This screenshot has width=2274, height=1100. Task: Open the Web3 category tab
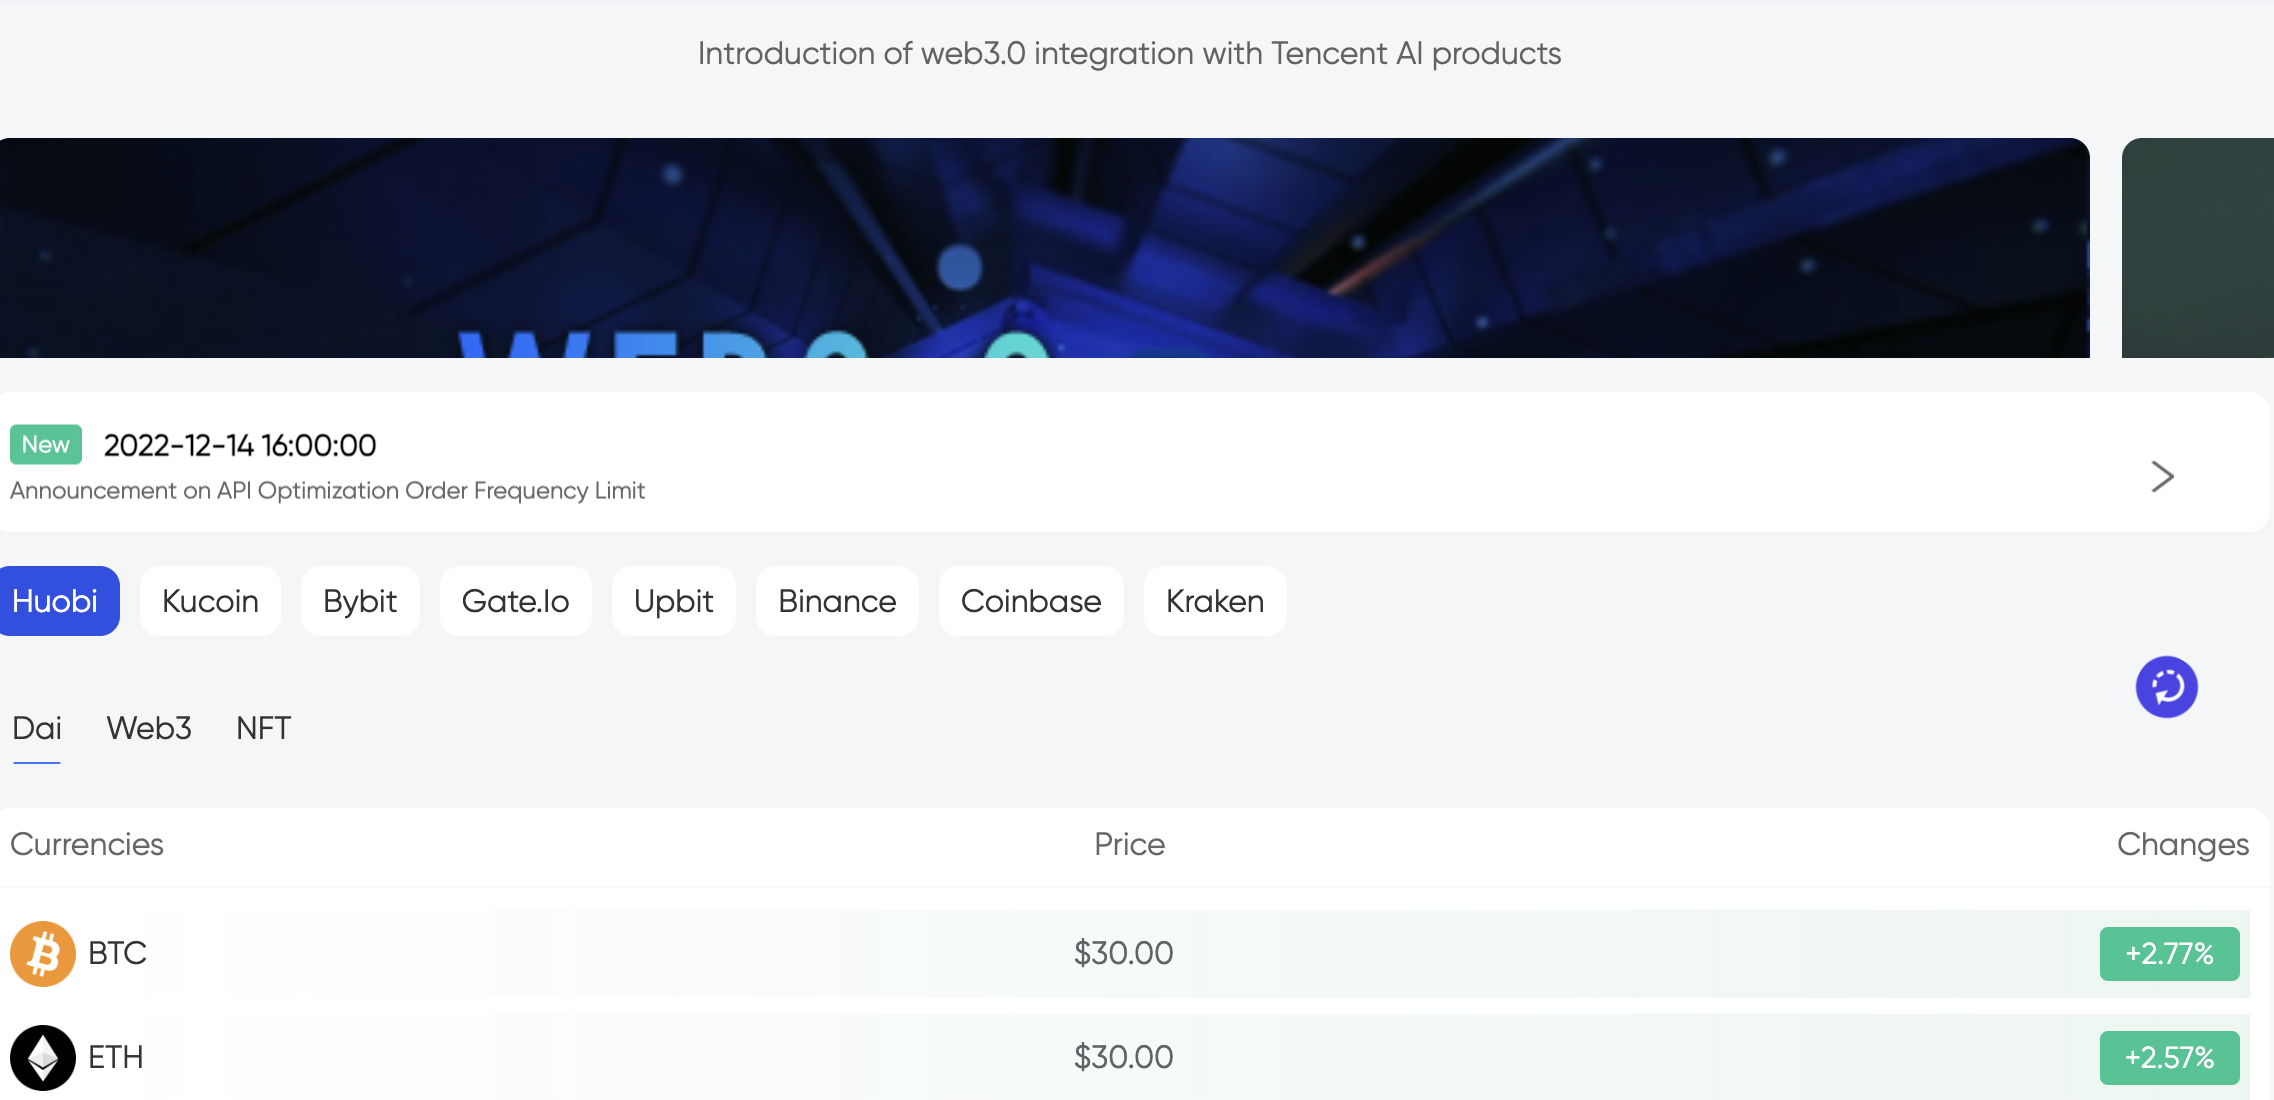pos(149,728)
